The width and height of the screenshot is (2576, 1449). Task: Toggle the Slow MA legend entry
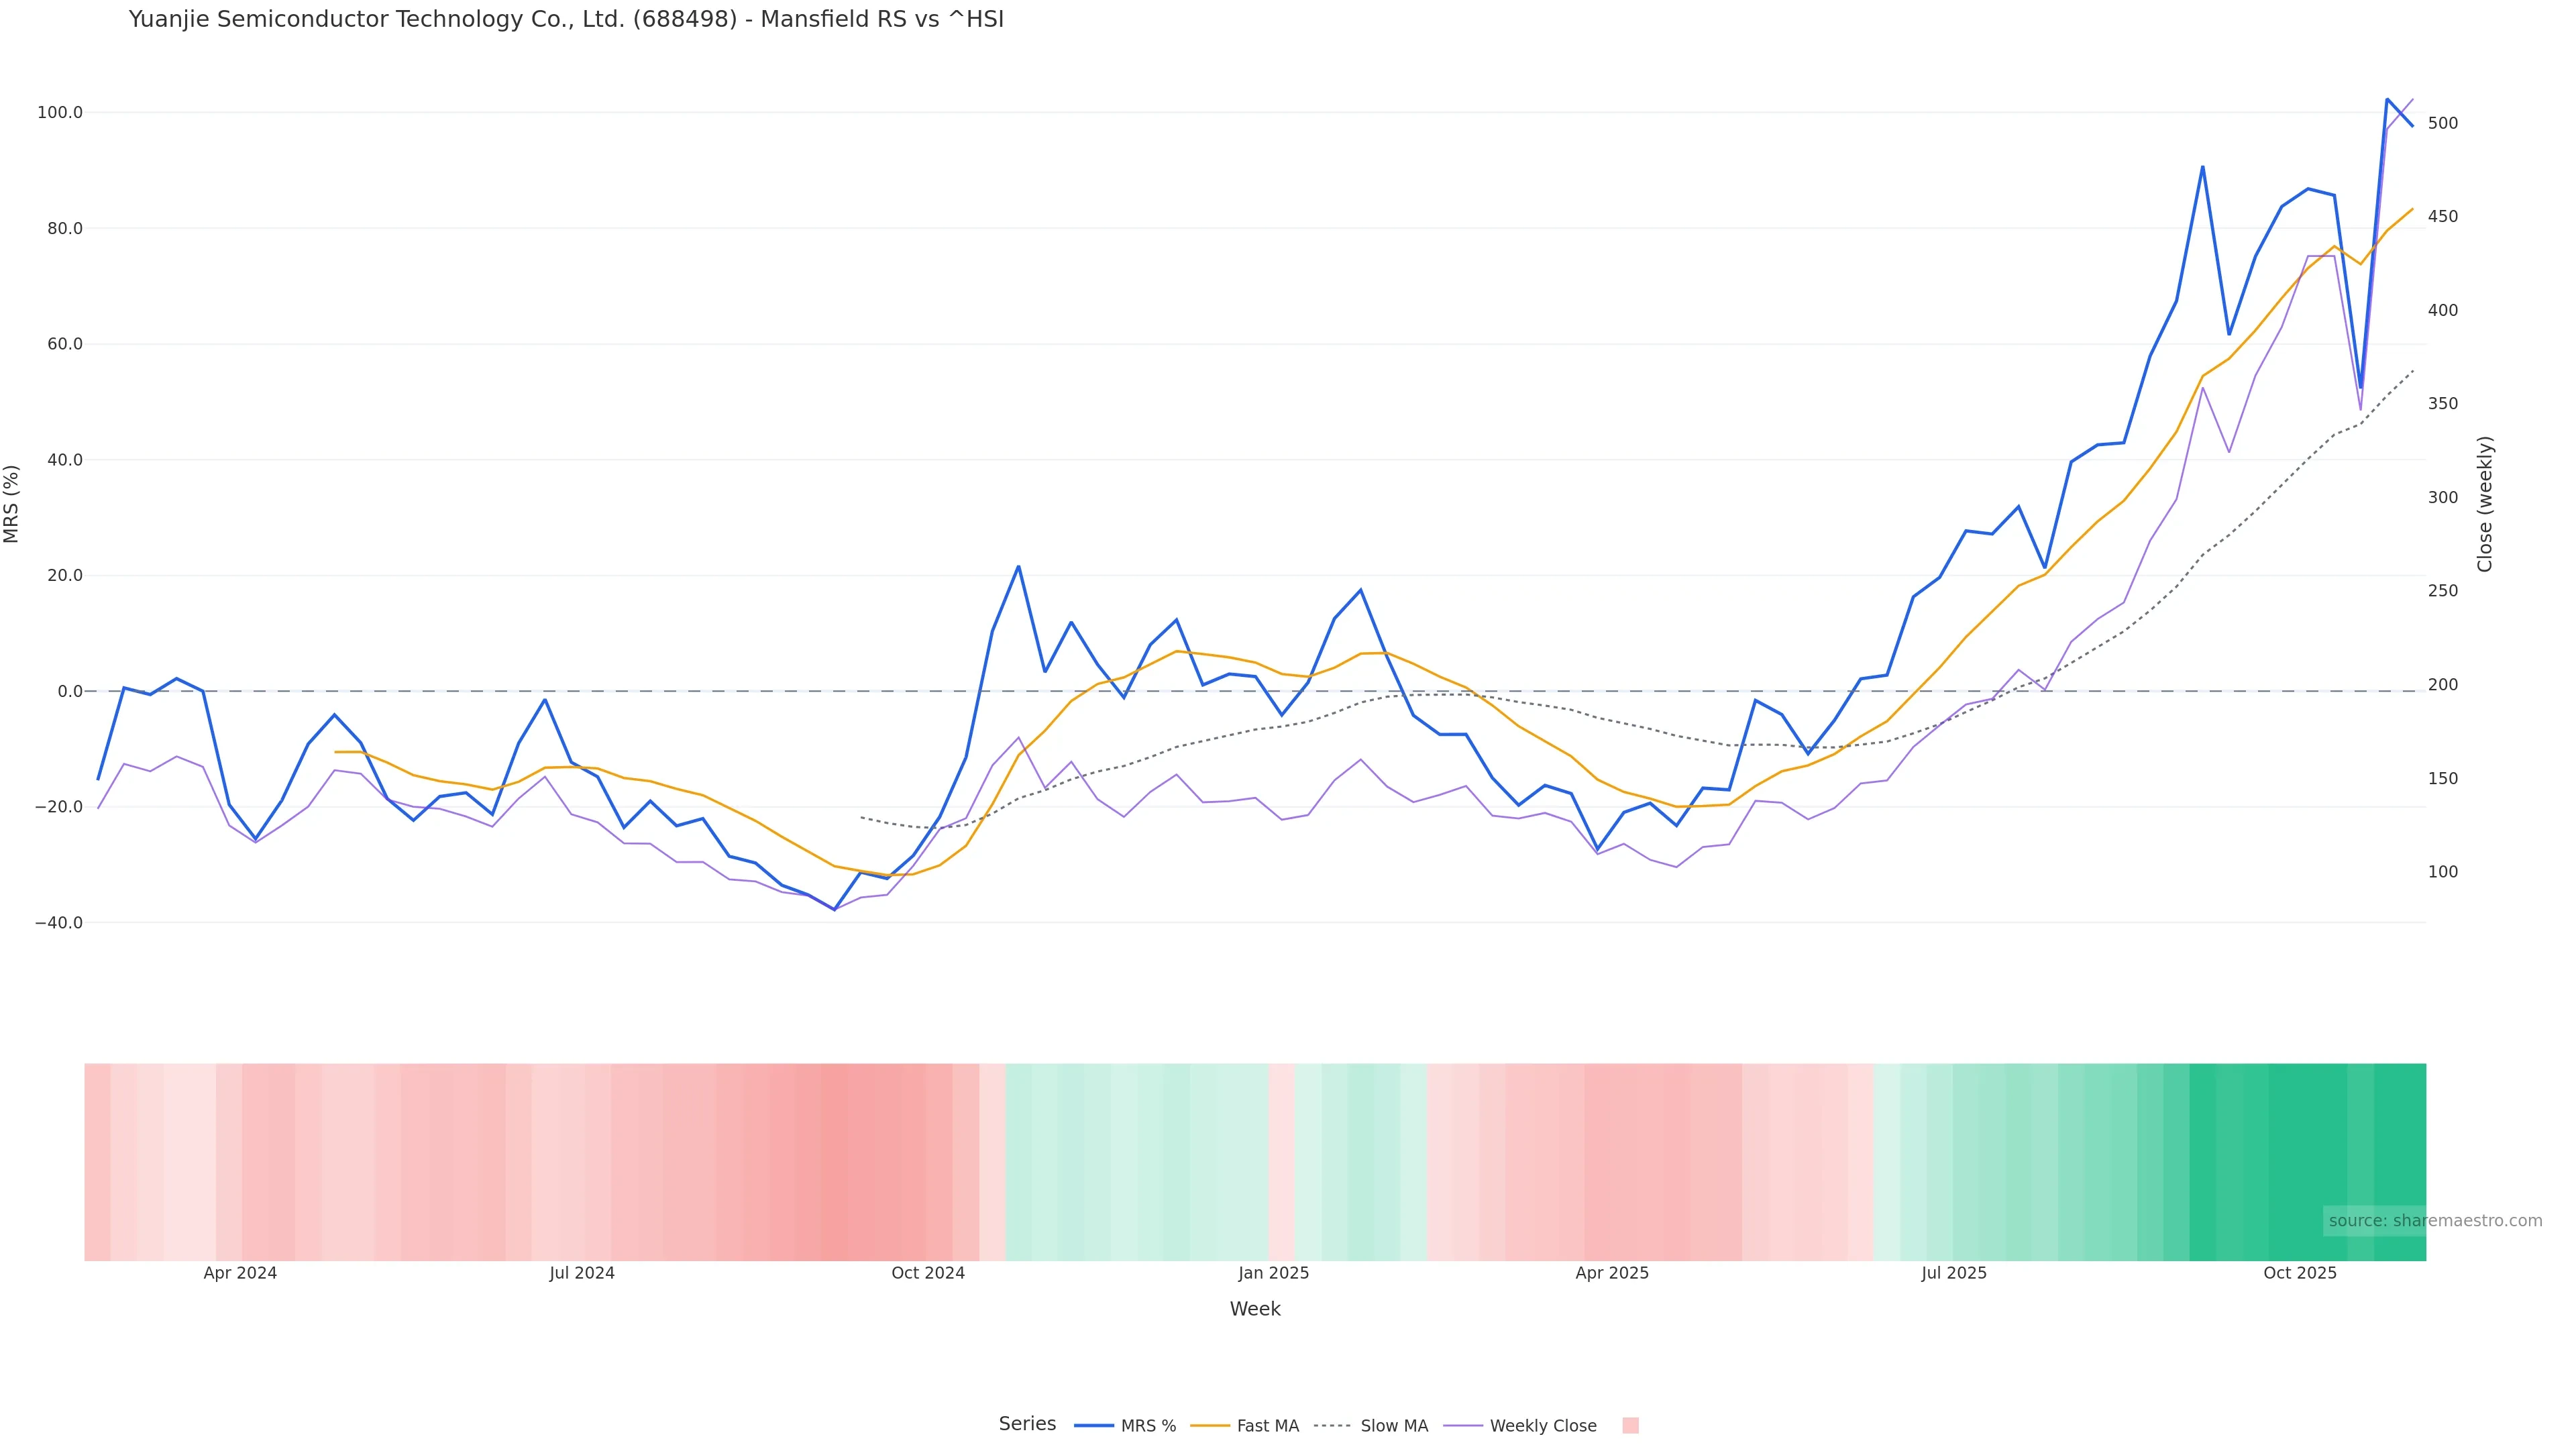[x=1371, y=1426]
